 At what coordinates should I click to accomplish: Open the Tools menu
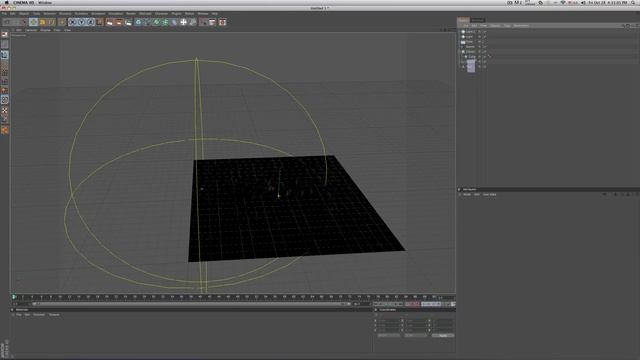coord(36,13)
